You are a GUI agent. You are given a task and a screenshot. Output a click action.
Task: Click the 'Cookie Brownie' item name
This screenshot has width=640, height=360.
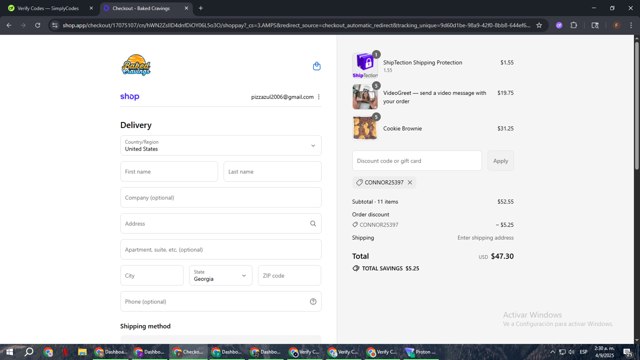coord(402,128)
